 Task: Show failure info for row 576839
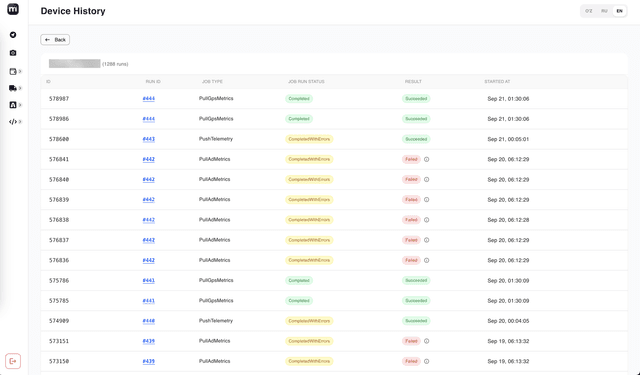[427, 200]
